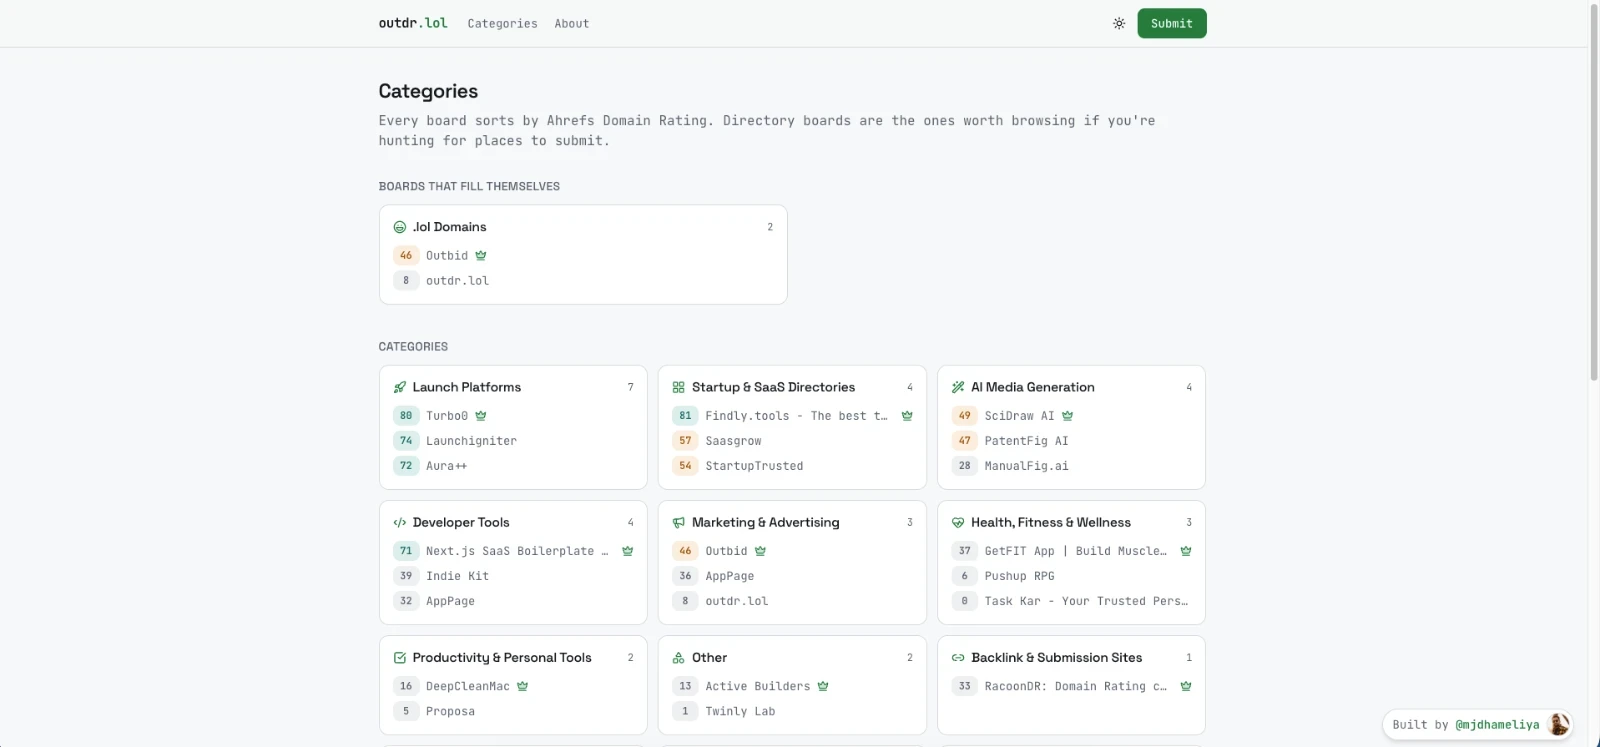Screen dimensions: 1600x747
Task: Open the AI Media Generation category title
Action: (1033, 387)
